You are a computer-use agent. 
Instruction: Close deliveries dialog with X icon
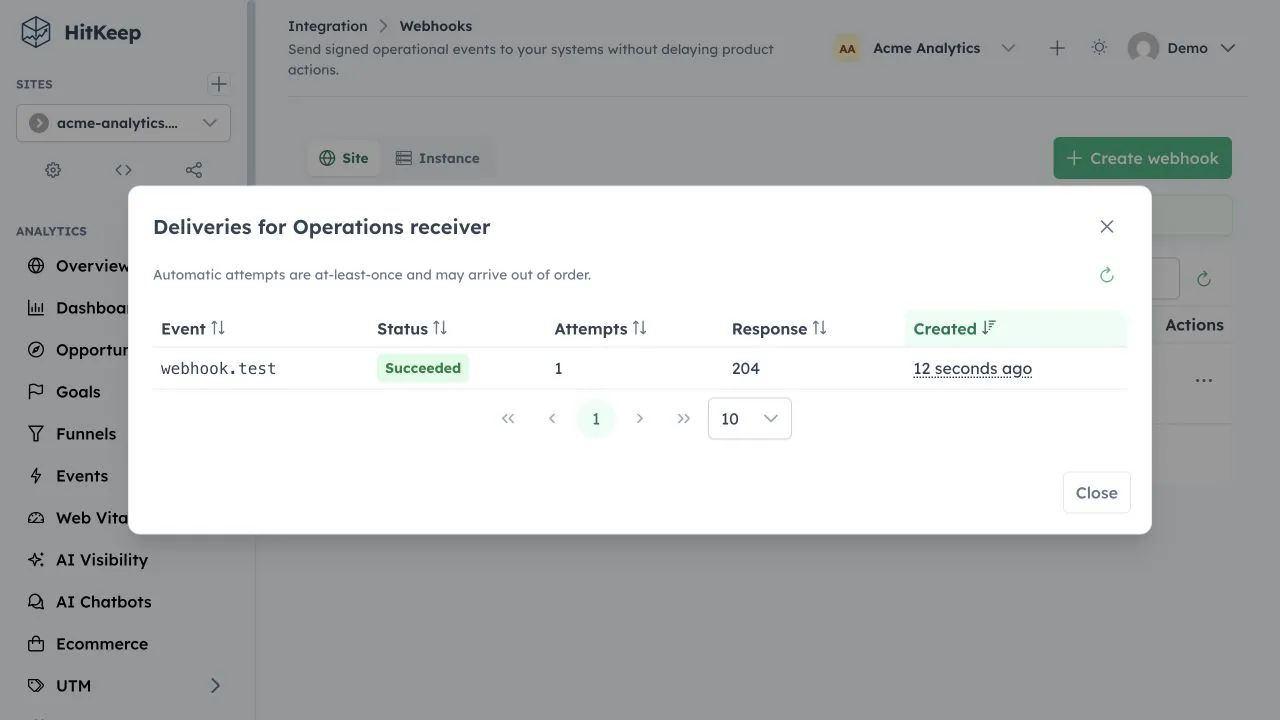[1106, 227]
